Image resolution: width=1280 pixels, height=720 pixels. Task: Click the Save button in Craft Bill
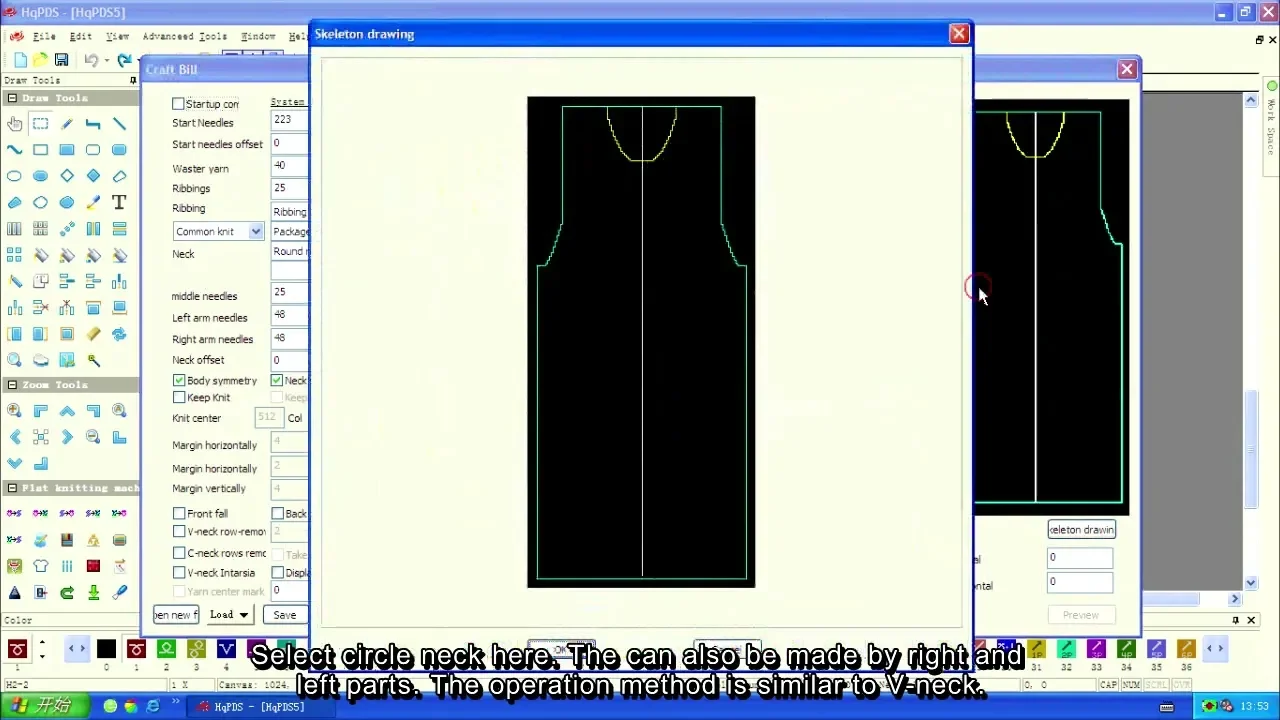pos(284,615)
